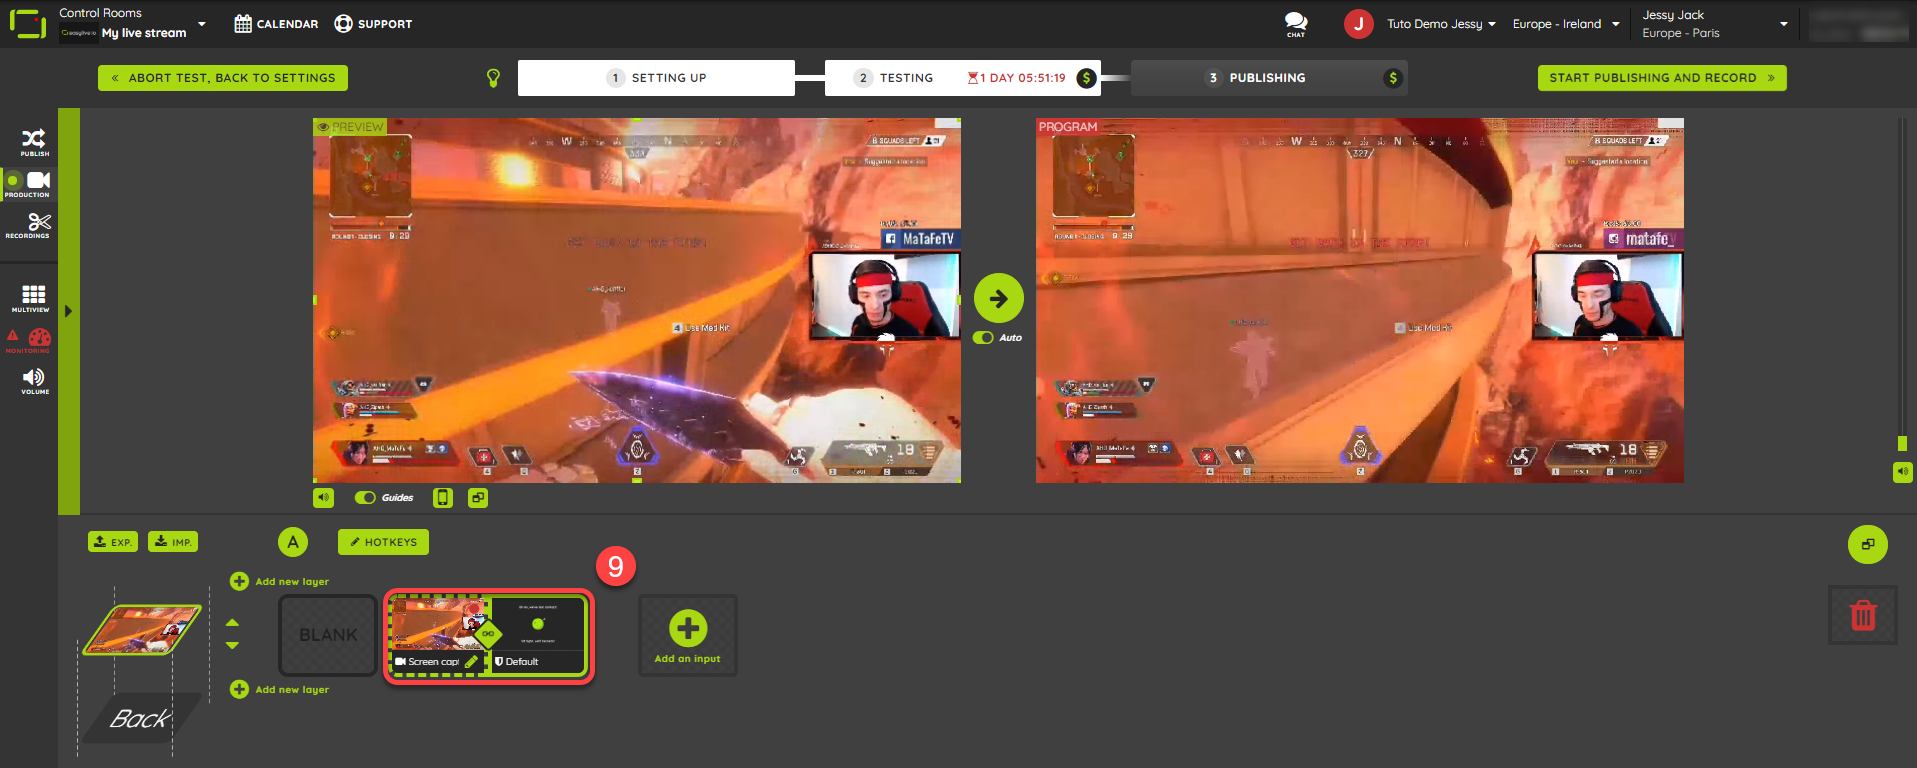Click the Hotkeys button
The height and width of the screenshot is (768, 1917).
tap(383, 542)
